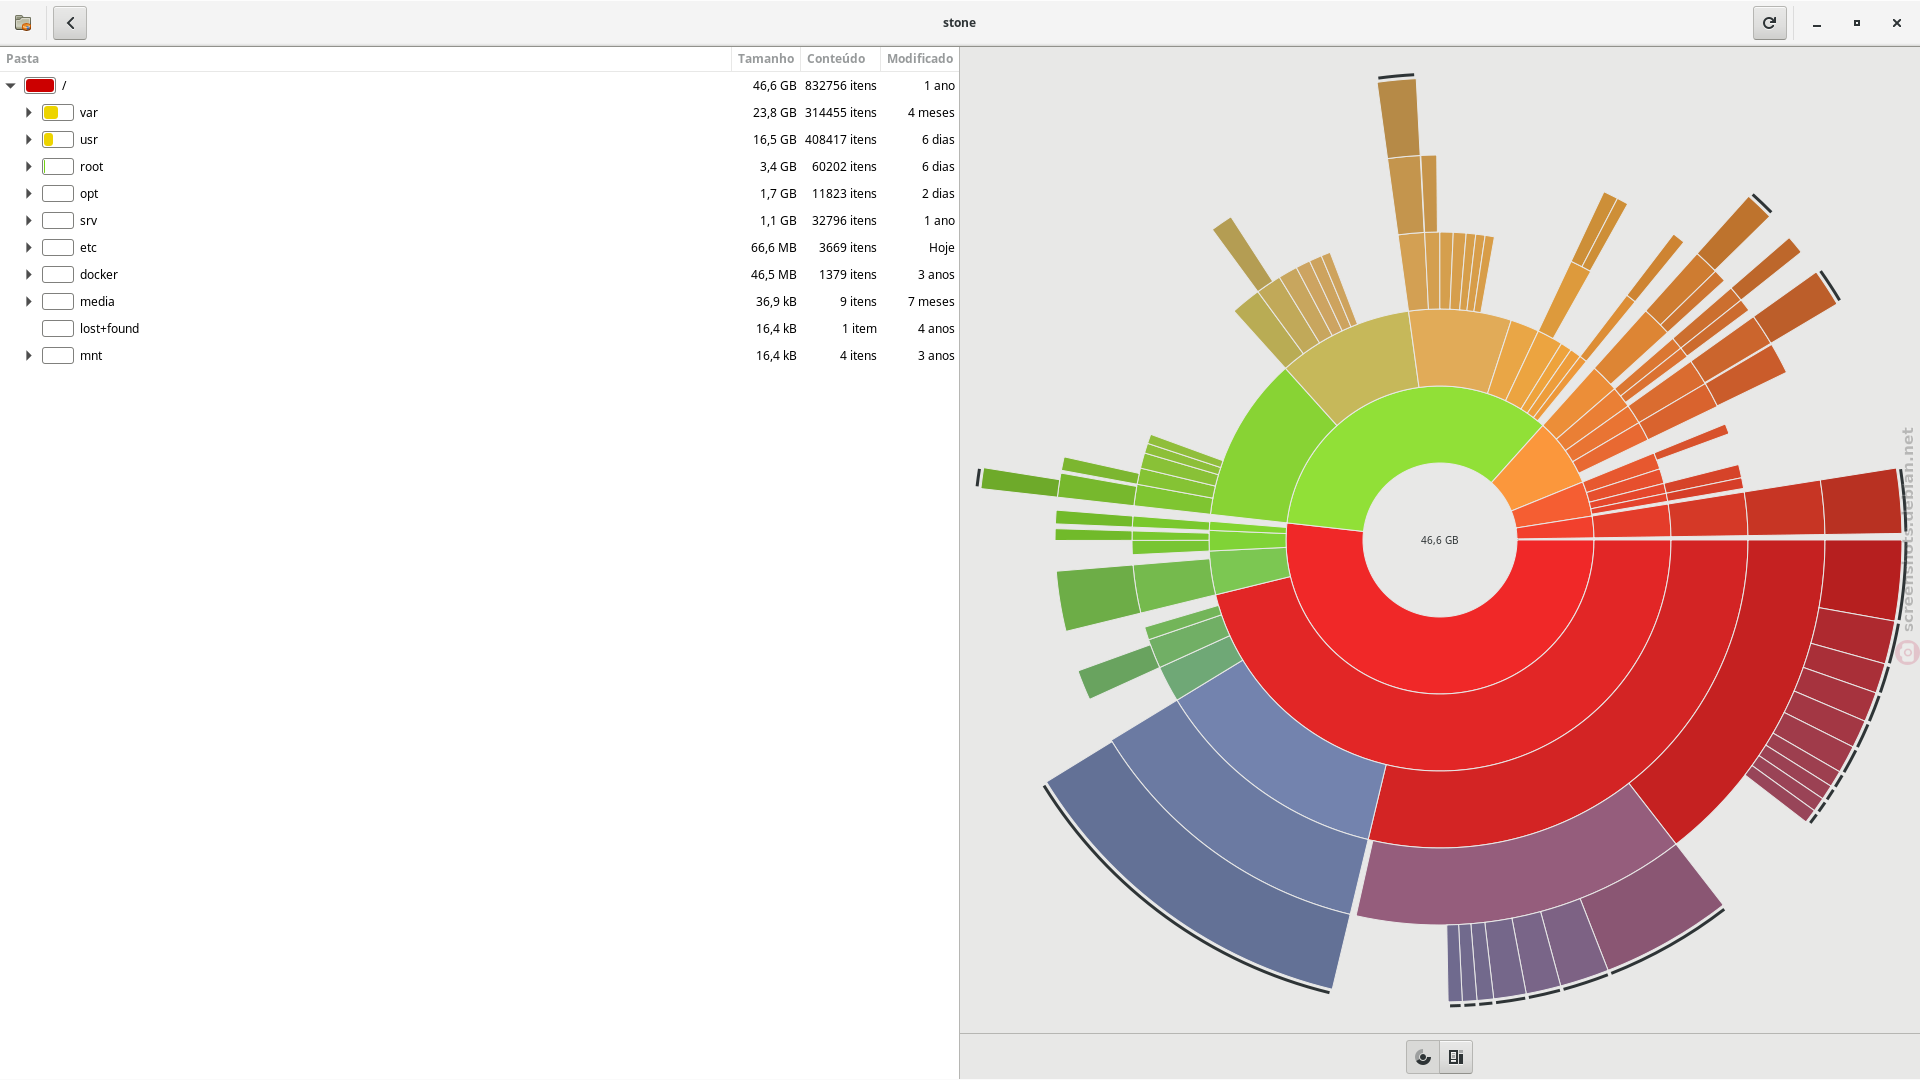The image size is (1920, 1080).
Task: Reload the scan with refresh button
Action: tap(1769, 22)
